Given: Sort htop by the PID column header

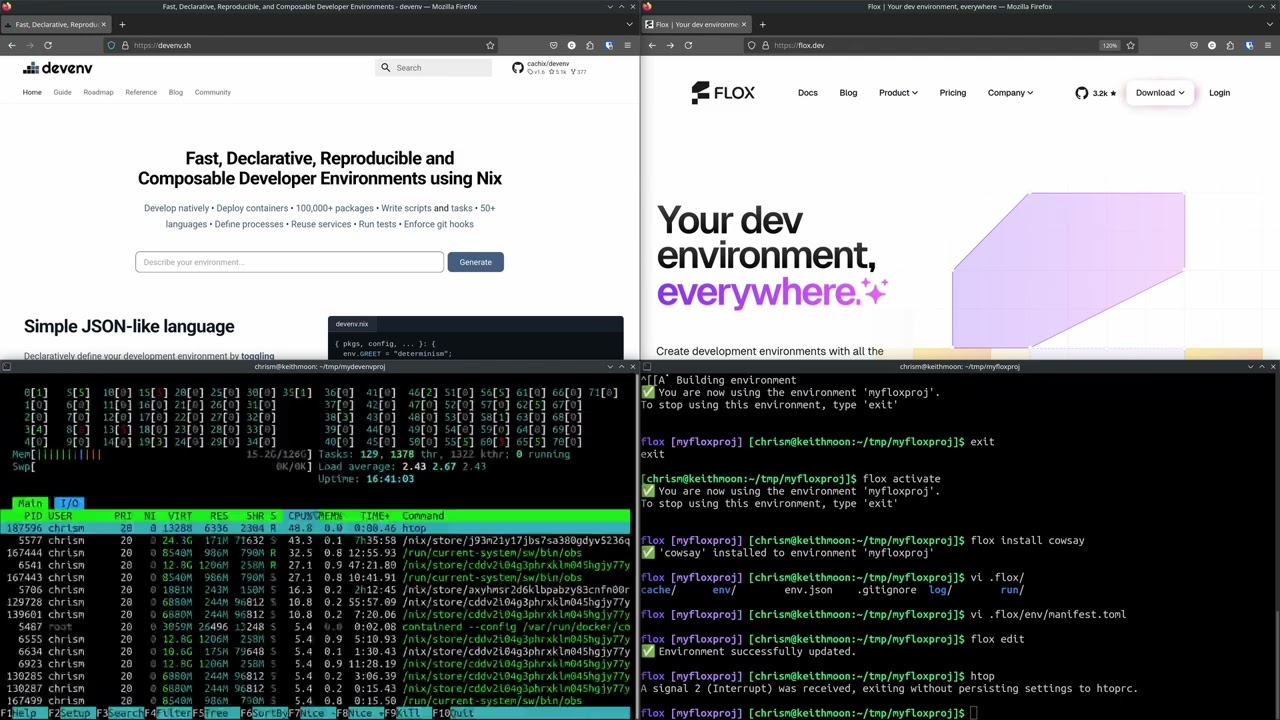Looking at the screenshot, I should (x=34, y=516).
